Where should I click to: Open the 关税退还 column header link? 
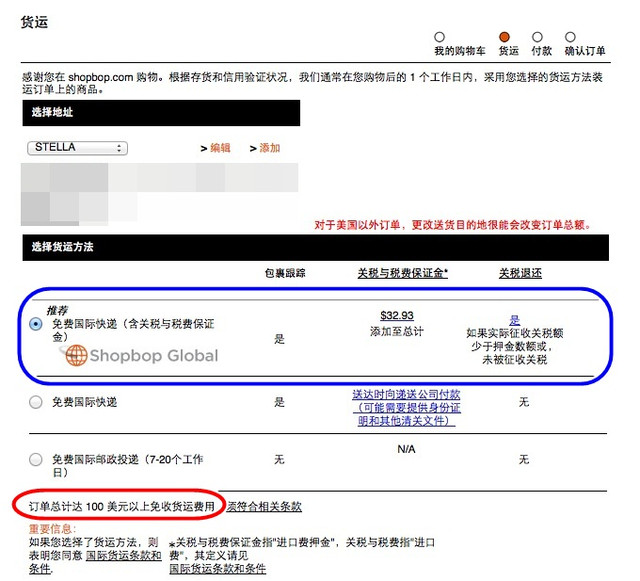click(x=520, y=273)
